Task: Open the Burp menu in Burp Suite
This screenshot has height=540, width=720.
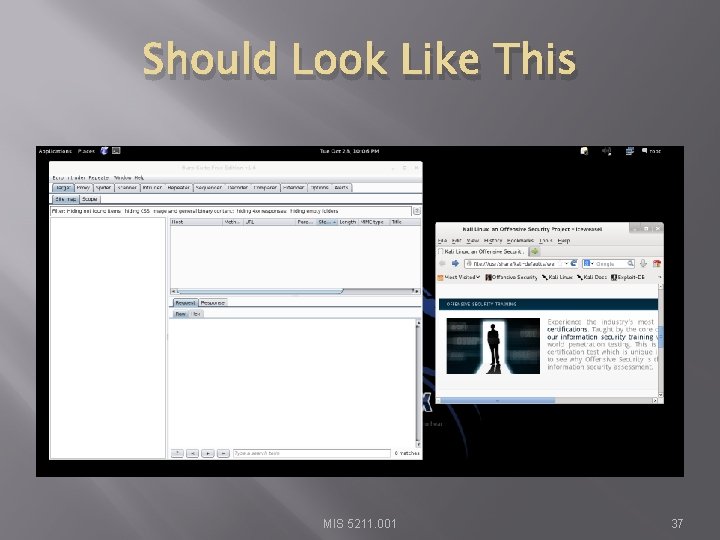Action: point(57,178)
